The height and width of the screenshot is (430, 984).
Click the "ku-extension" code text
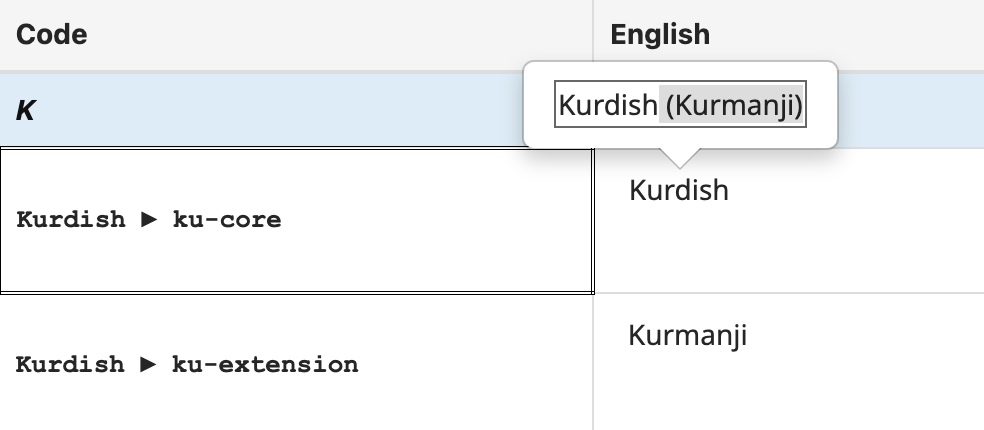pyautogui.click(x=265, y=364)
